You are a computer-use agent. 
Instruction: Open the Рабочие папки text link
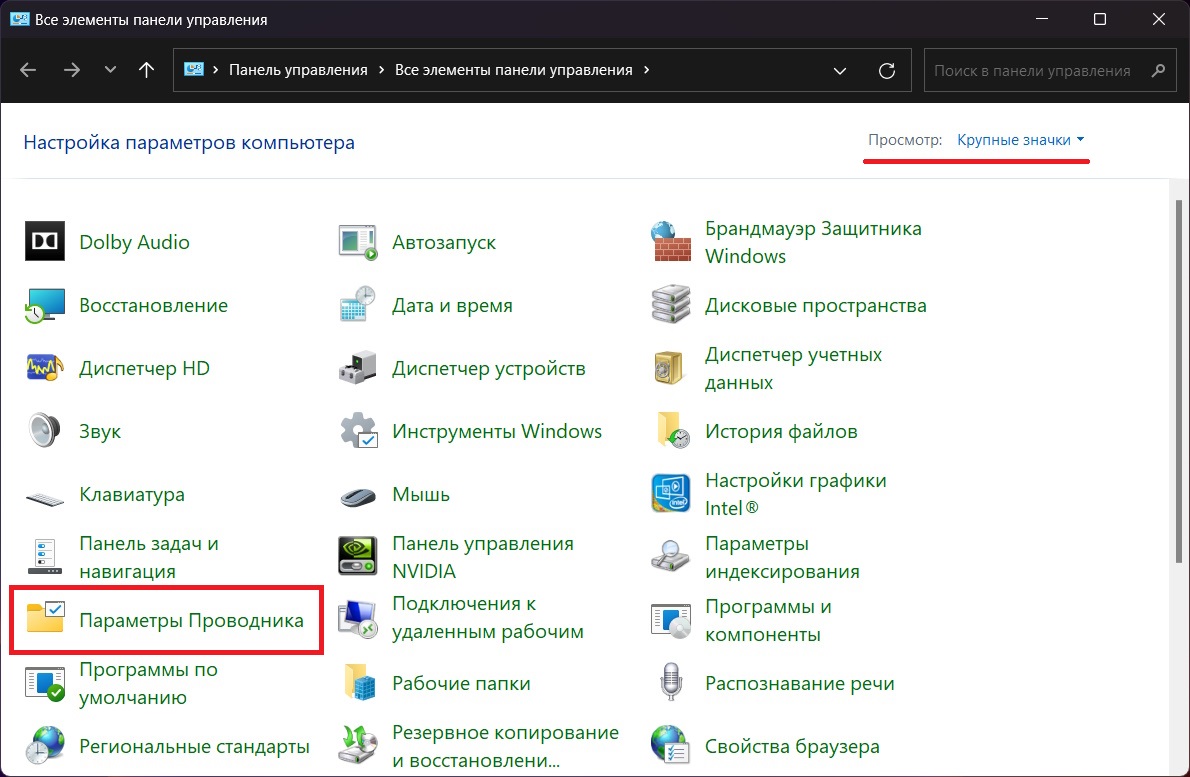[x=461, y=683]
